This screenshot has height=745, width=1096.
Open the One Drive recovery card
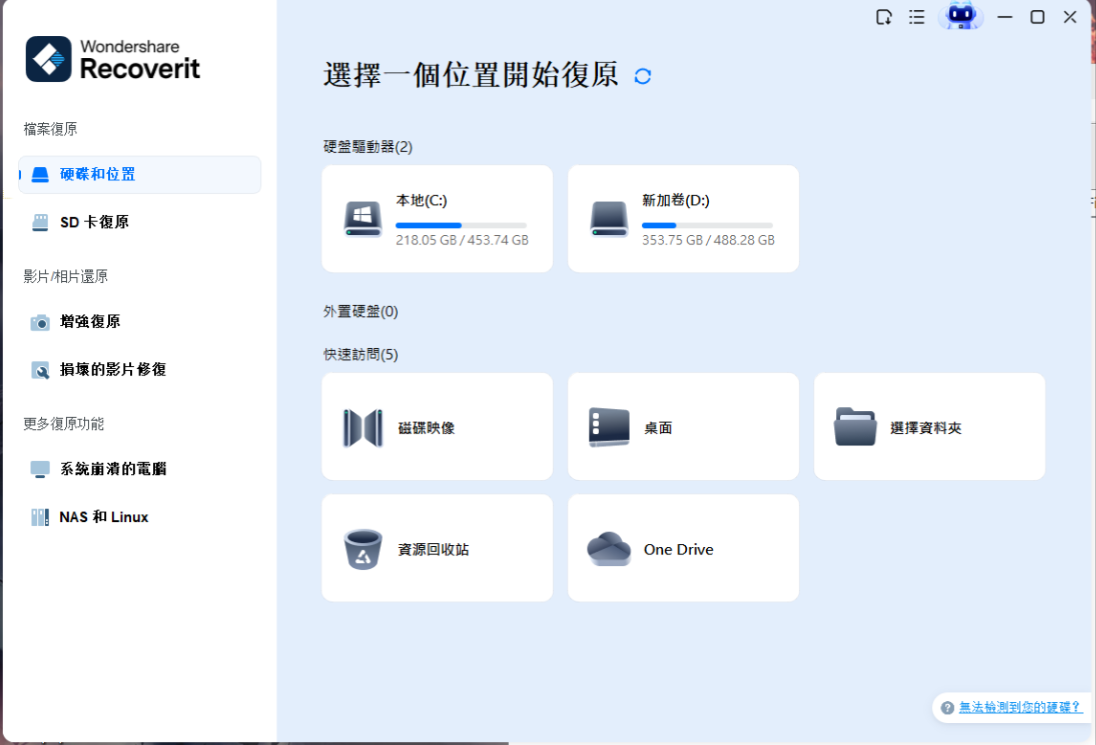(683, 548)
